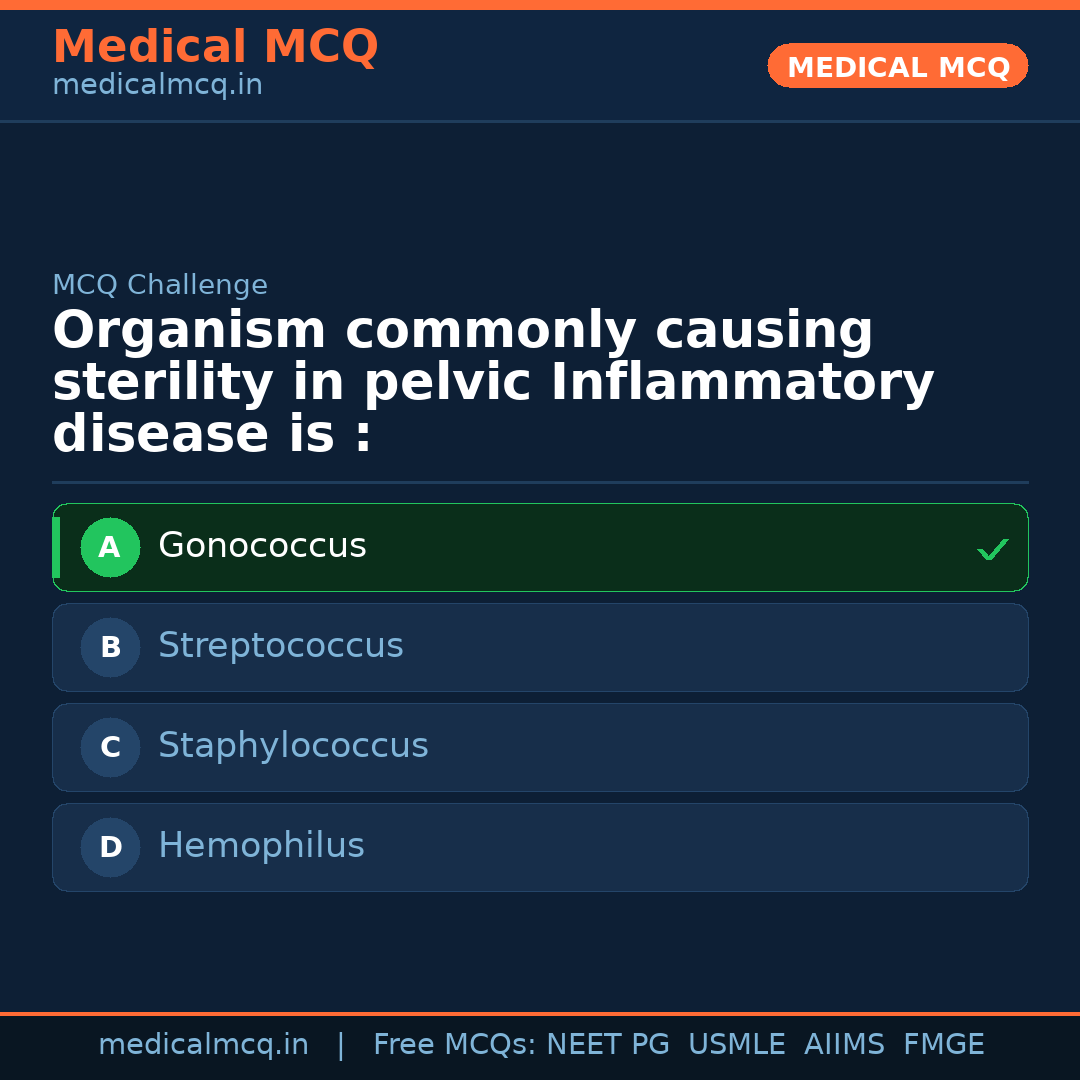This screenshot has height=1080, width=1080.
Task: Click the pelvic inflammatory disease question text
Action: (492, 383)
